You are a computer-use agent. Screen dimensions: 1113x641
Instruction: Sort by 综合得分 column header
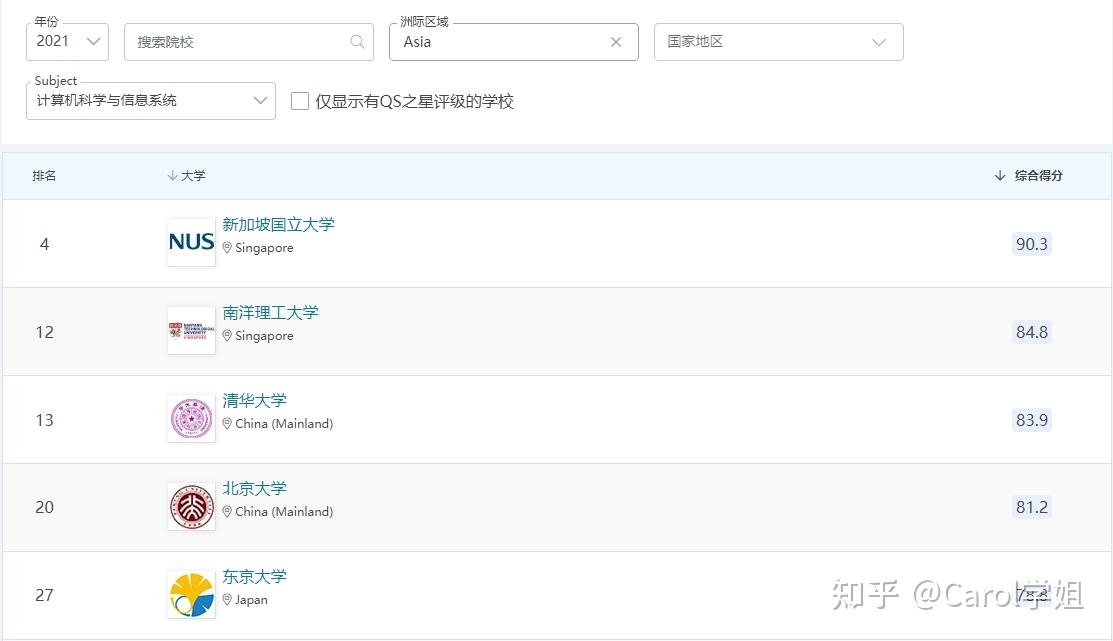coord(1029,175)
